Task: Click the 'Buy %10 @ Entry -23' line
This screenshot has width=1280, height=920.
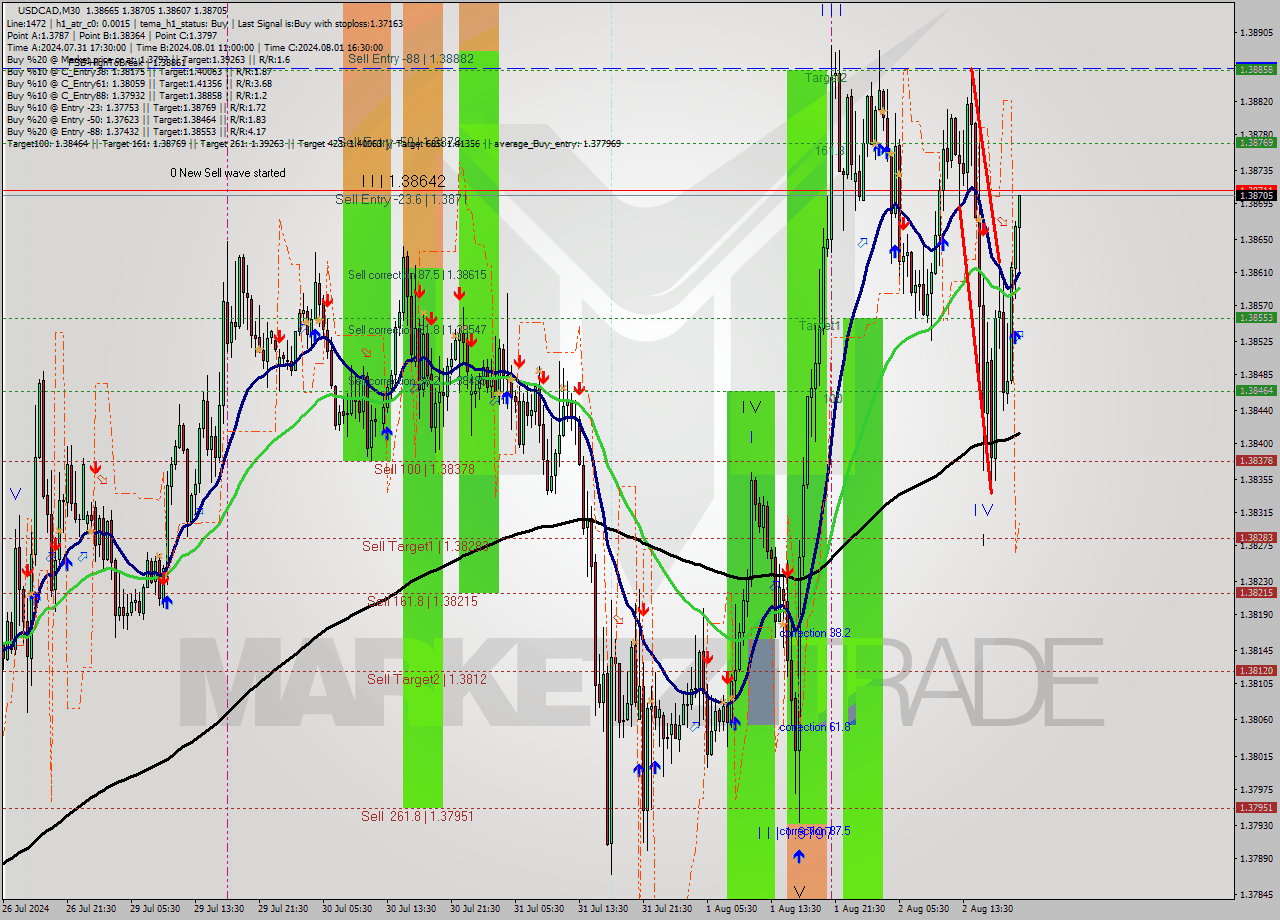Action: point(136,107)
